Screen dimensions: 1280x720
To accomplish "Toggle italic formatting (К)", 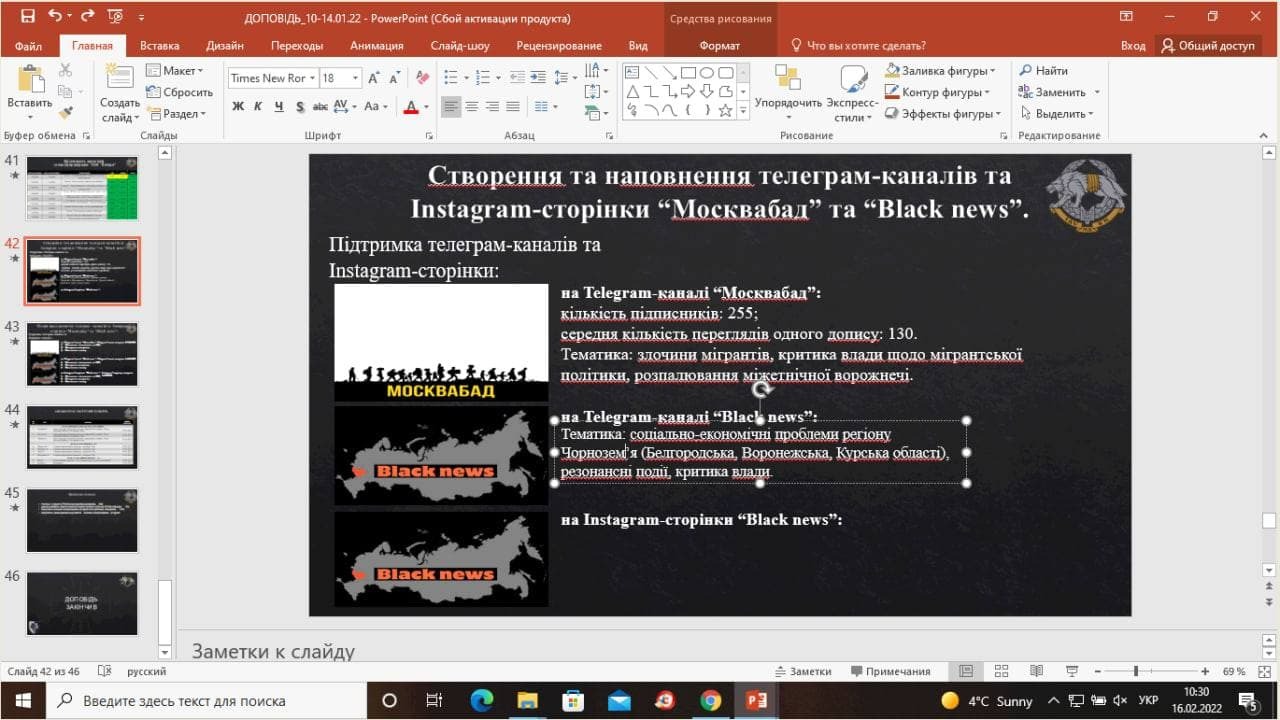I will pyautogui.click(x=257, y=107).
